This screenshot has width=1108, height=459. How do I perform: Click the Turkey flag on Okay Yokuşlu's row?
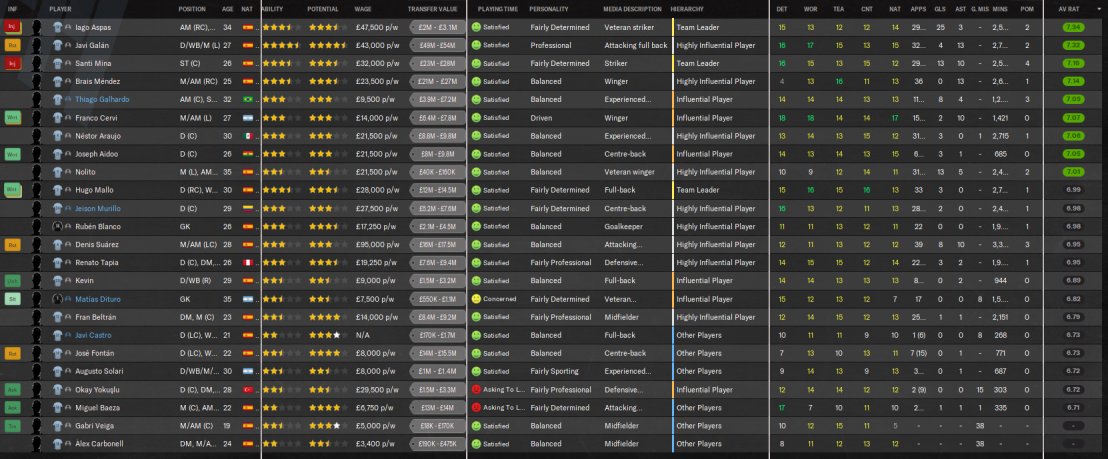tap(247, 389)
